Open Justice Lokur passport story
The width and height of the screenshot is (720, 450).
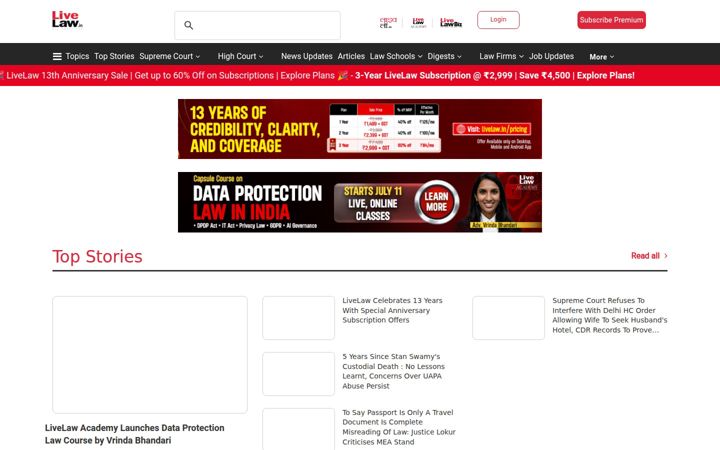click(399, 427)
